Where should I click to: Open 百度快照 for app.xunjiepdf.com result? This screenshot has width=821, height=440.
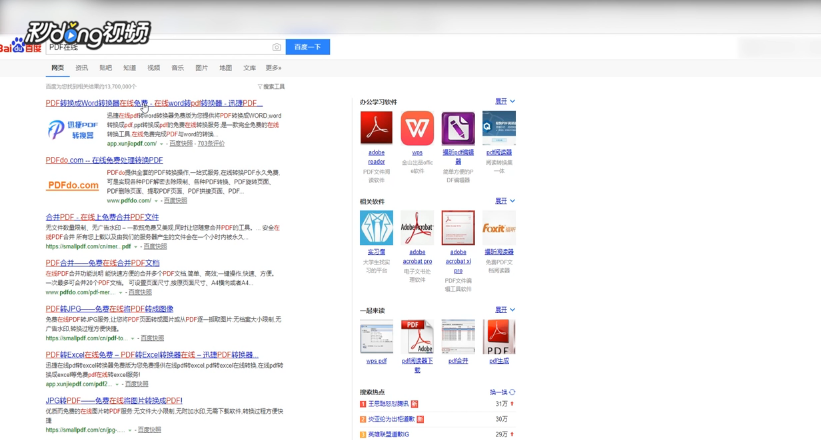[x=181, y=144]
